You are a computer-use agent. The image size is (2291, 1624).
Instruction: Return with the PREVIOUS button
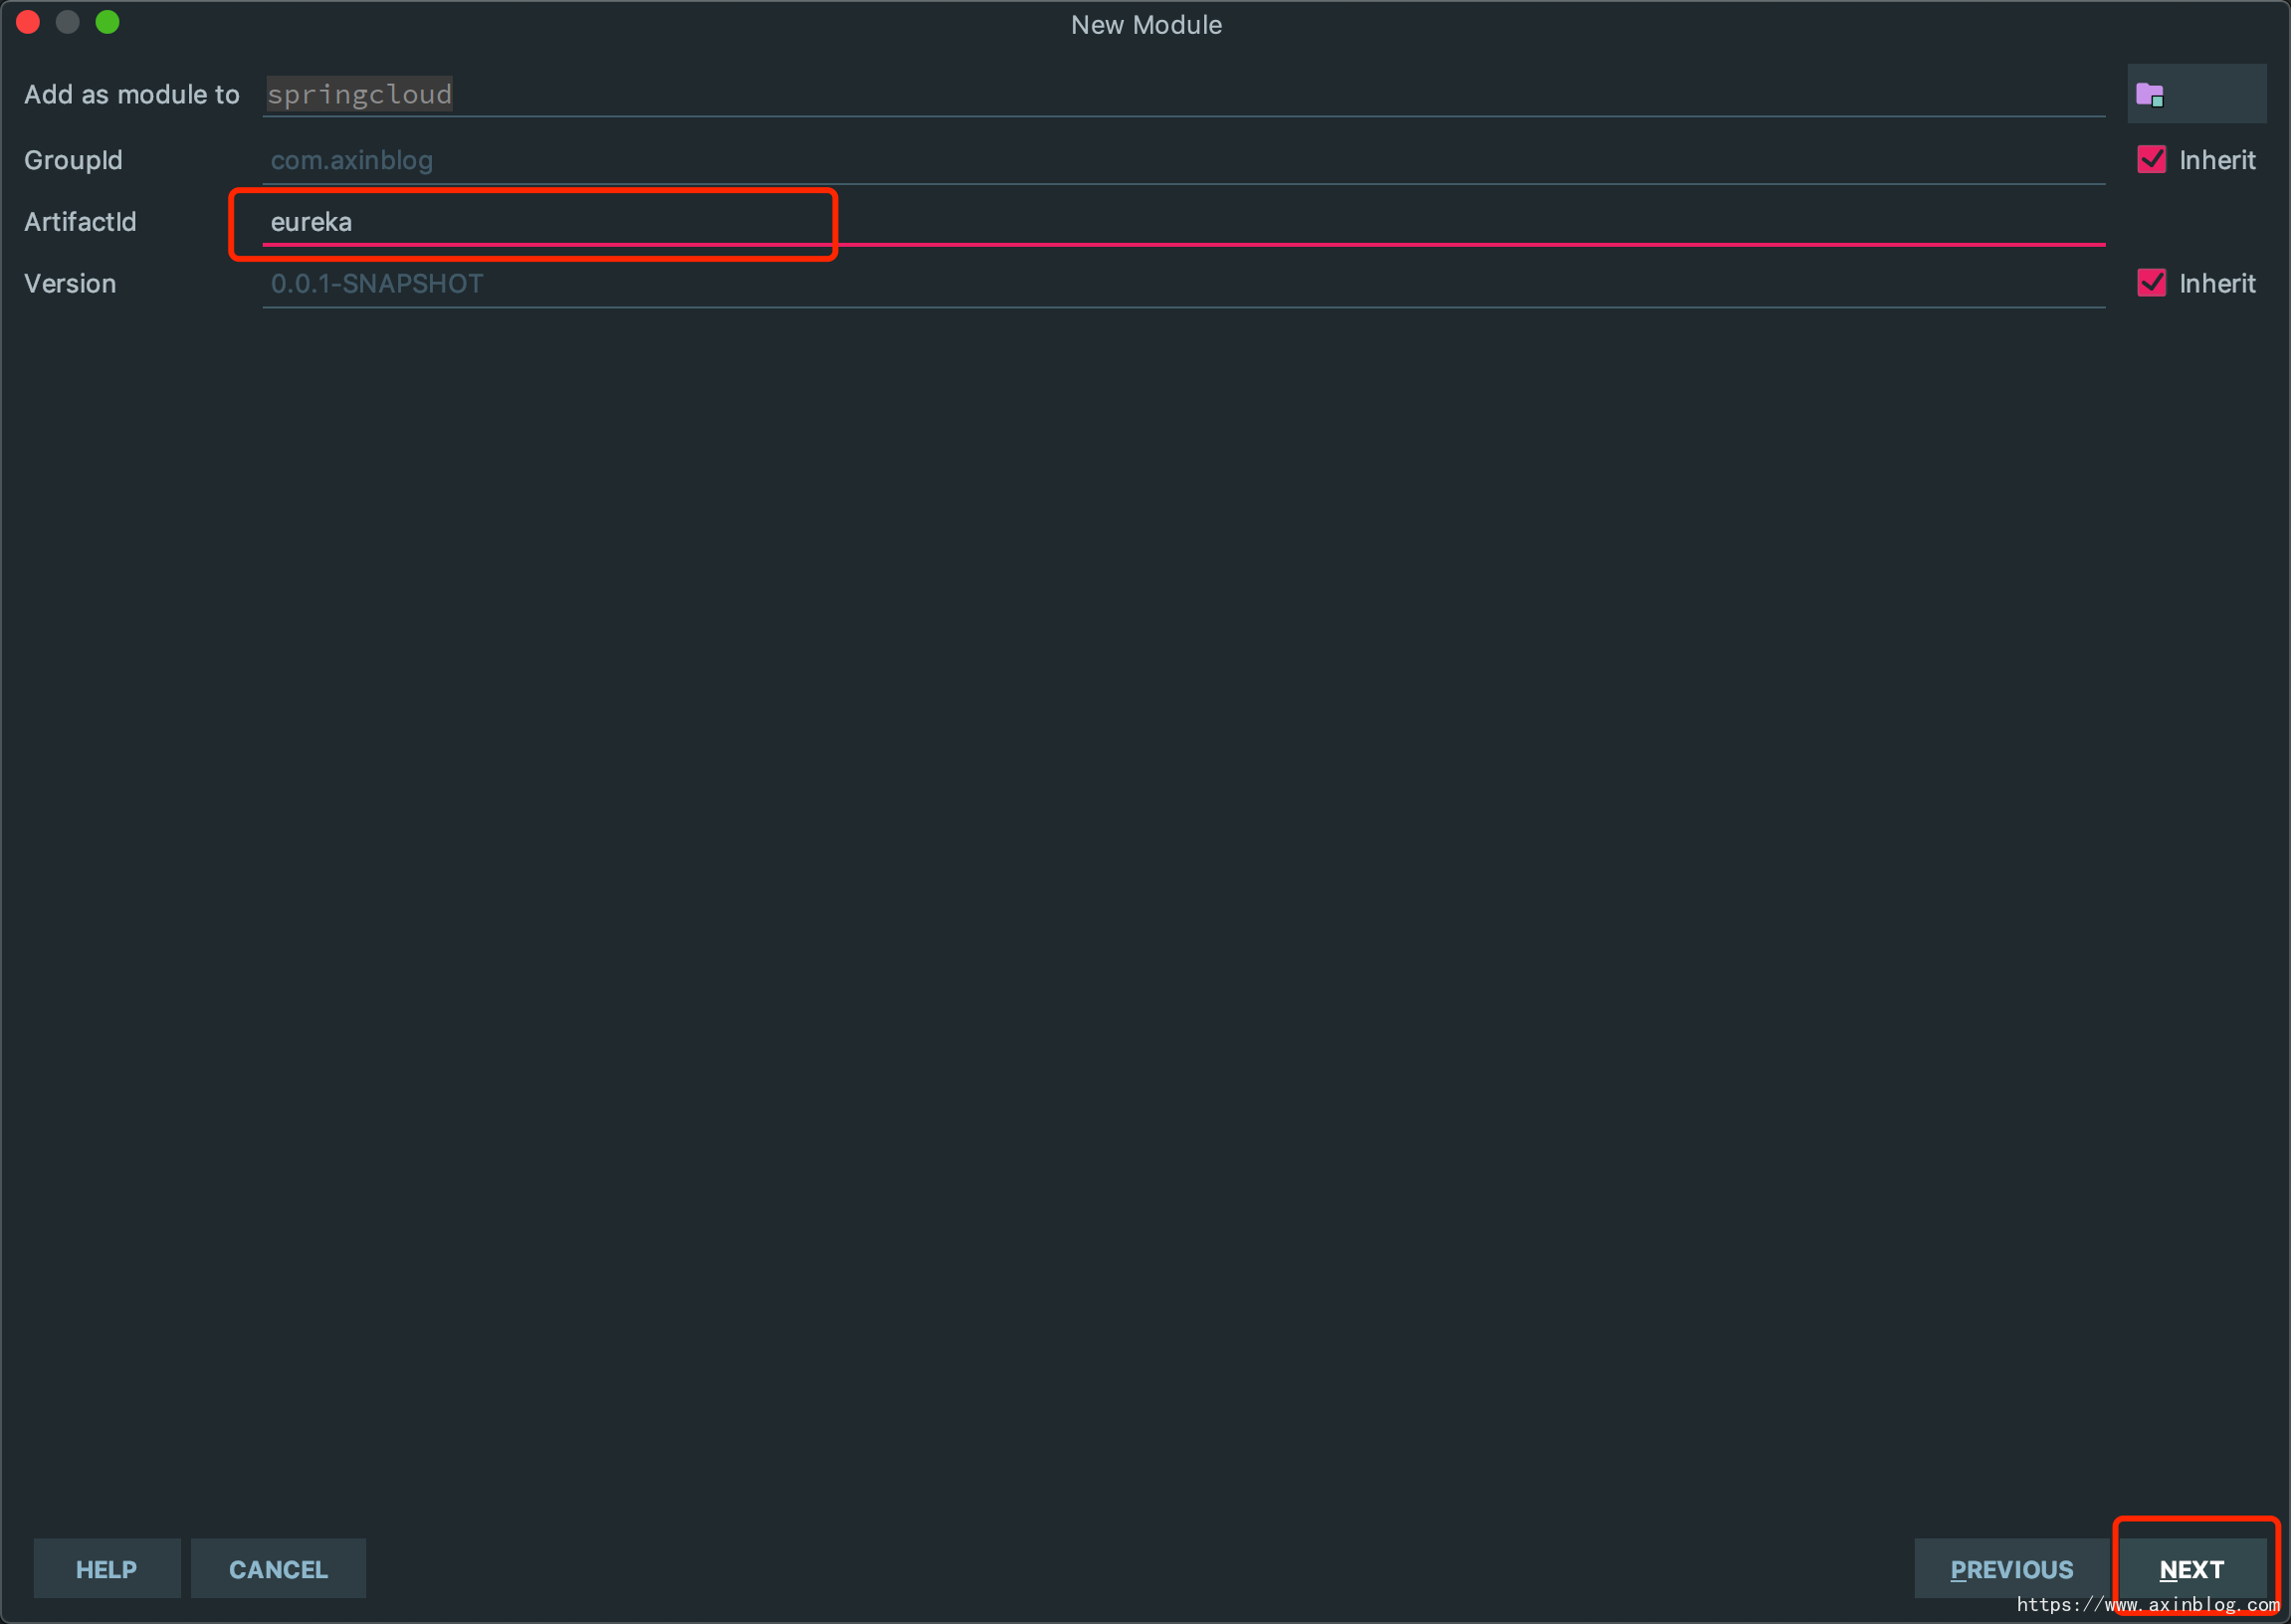pos(2011,1569)
